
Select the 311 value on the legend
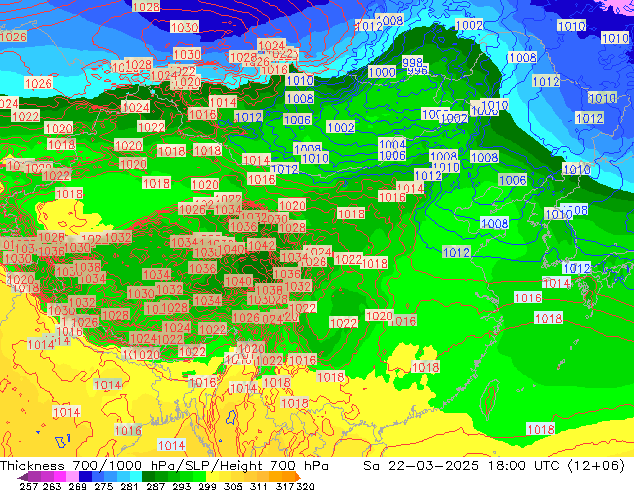pos(259,486)
